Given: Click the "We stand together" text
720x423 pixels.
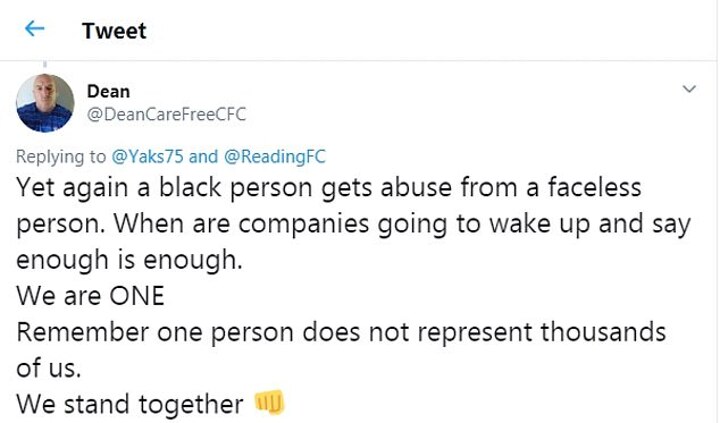Looking at the screenshot, I should (x=130, y=404).
